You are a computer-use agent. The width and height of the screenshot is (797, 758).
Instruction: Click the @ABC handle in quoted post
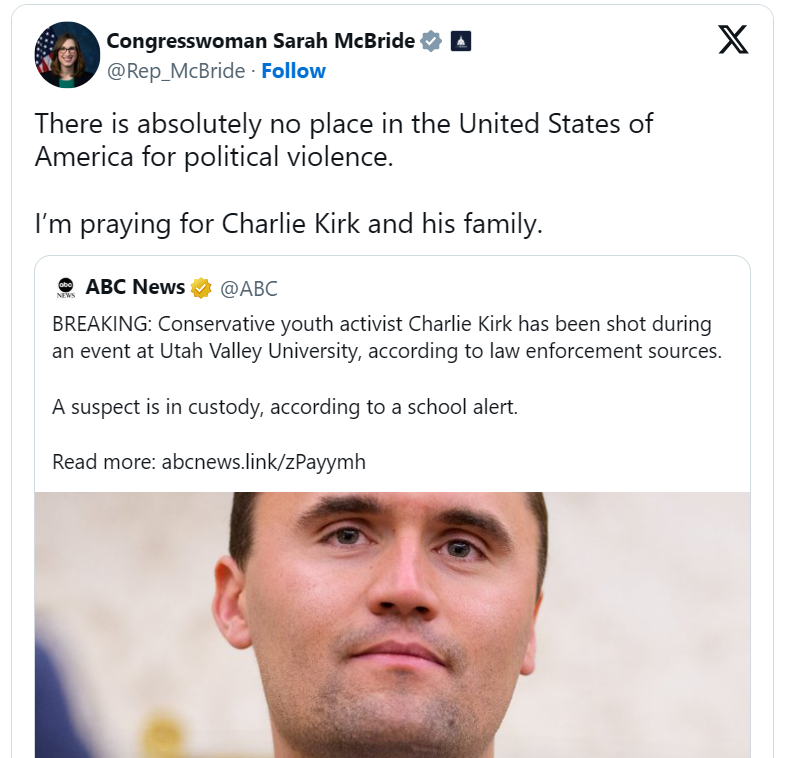tap(249, 289)
